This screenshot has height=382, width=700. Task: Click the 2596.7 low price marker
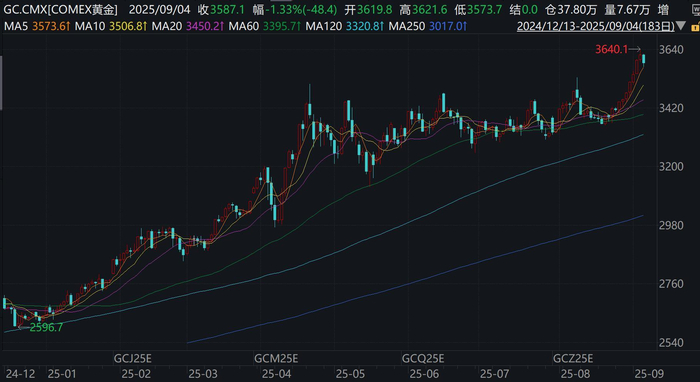(46, 328)
